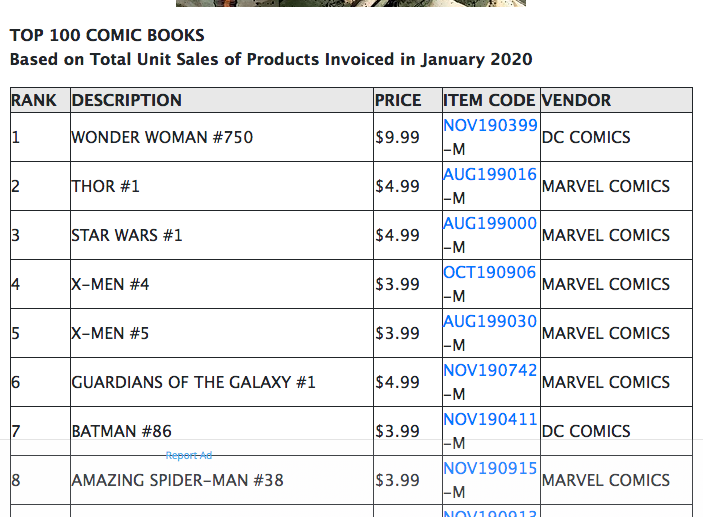Click the NOV190915 item code link
Viewport: 703px width, 517px height.
[x=490, y=469]
